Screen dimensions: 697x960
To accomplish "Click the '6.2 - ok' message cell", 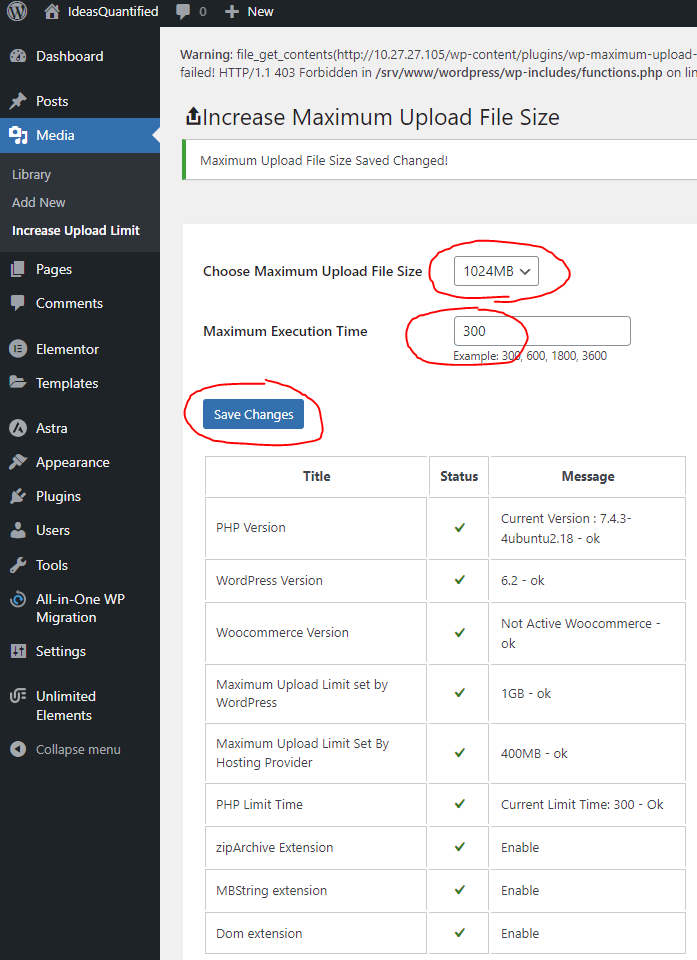I will pos(588,580).
